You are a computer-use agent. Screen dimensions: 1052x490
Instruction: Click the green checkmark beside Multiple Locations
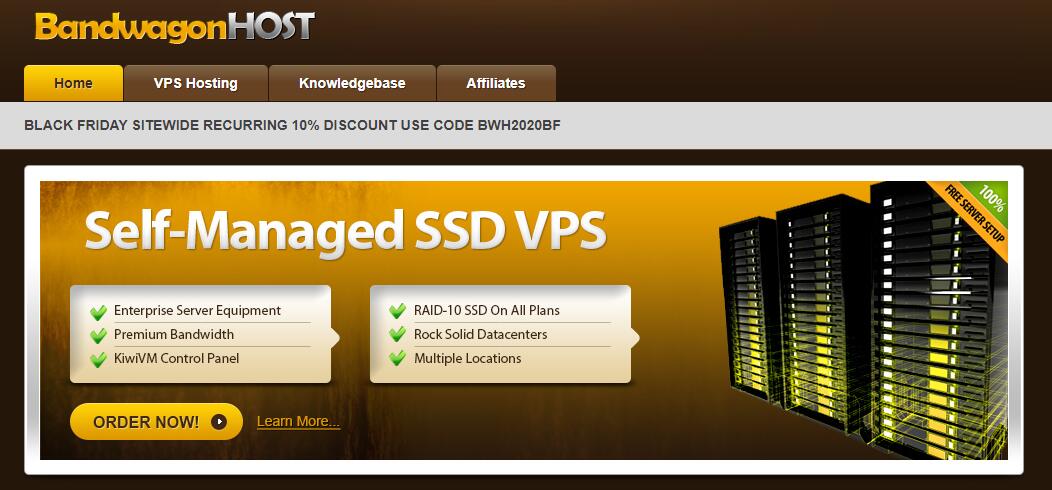pyautogui.click(x=398, y=358)
